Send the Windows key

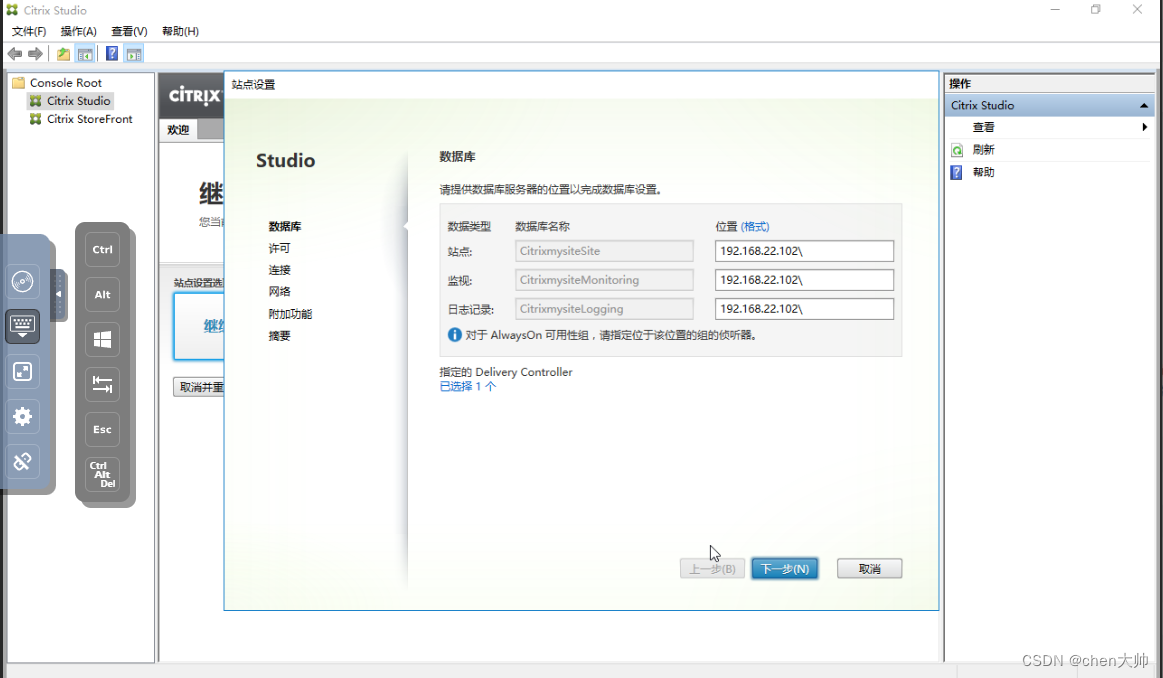pyautogui.click(x=102, y=340)
